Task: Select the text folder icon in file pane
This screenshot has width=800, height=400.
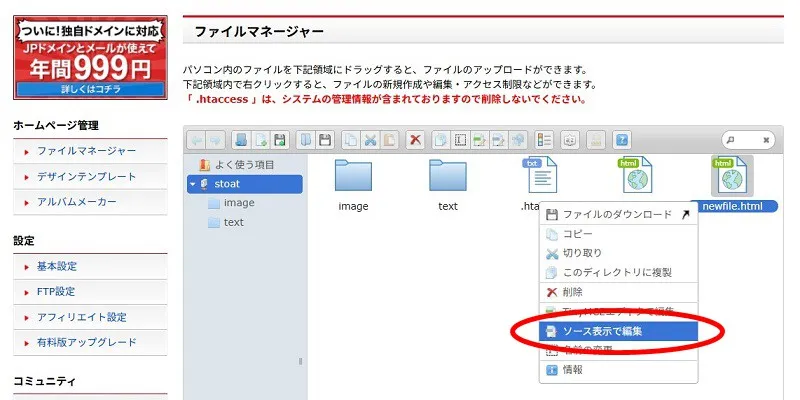Action: 447,175
